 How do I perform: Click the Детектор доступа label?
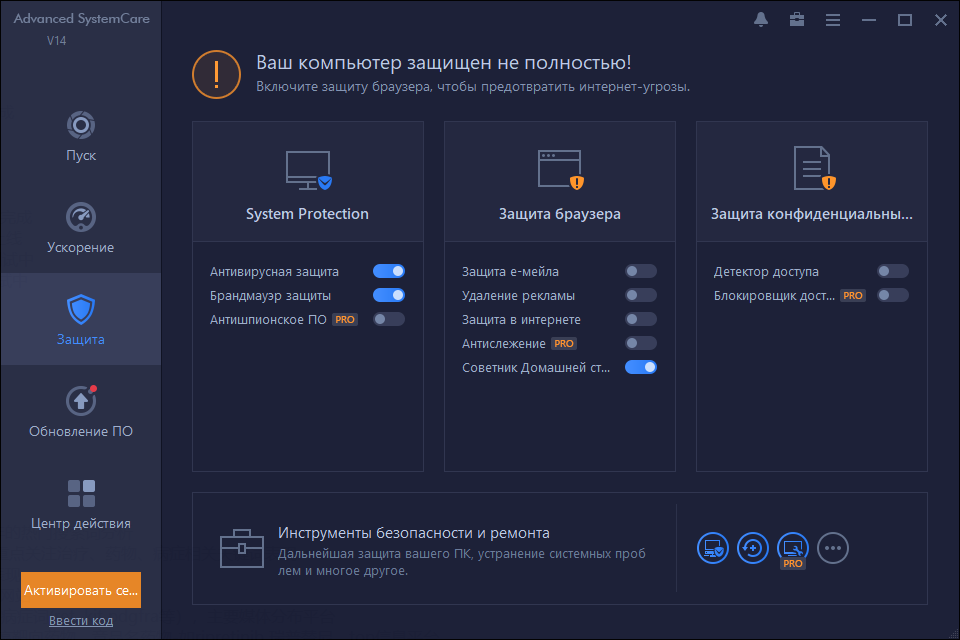[767, 271]
